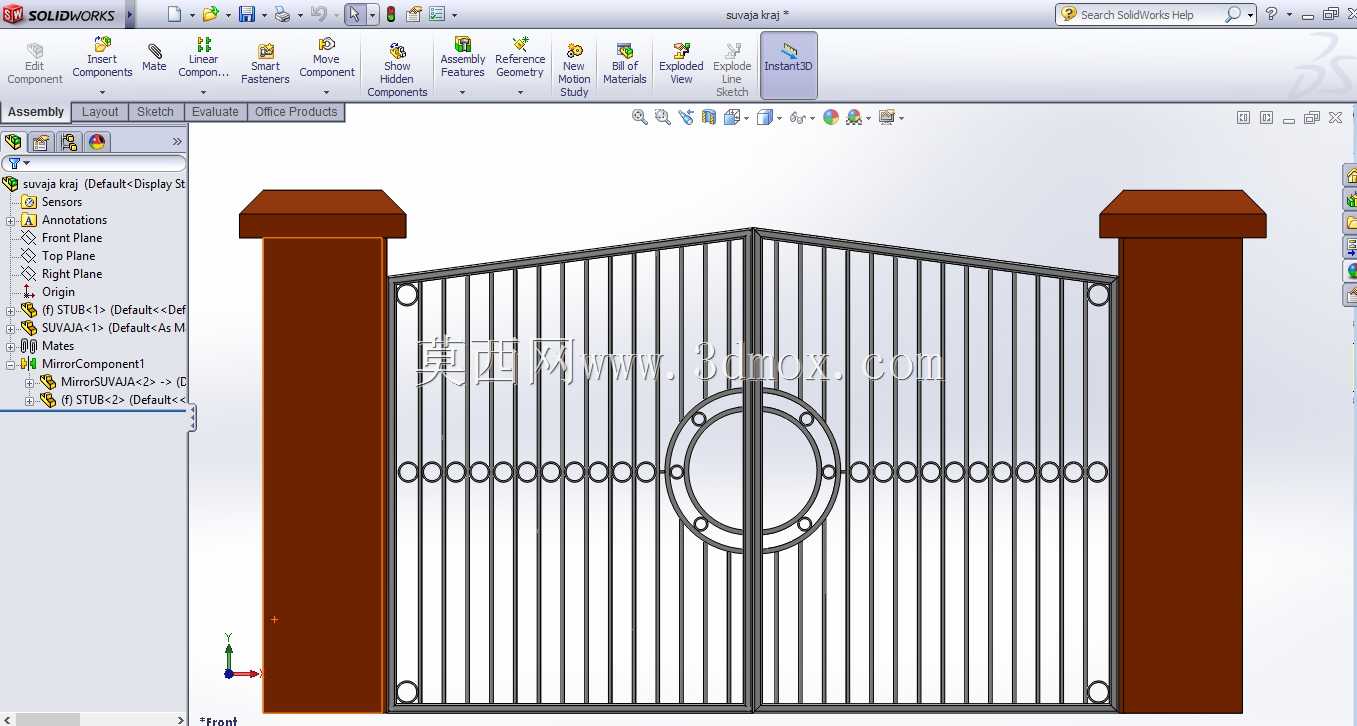Expand the Mates folder node
1357x726 pixels.
(x=10, y=347)
